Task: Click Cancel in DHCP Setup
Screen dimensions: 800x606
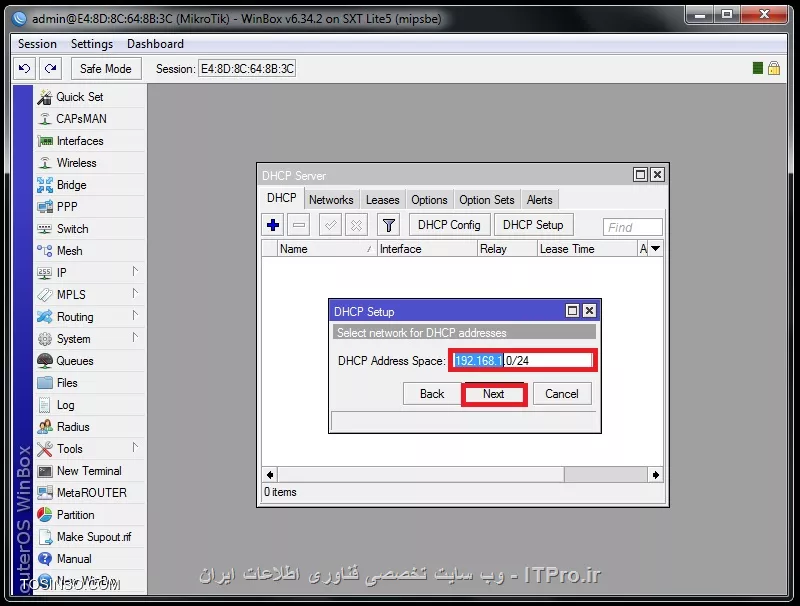Action: click(562, 394)
